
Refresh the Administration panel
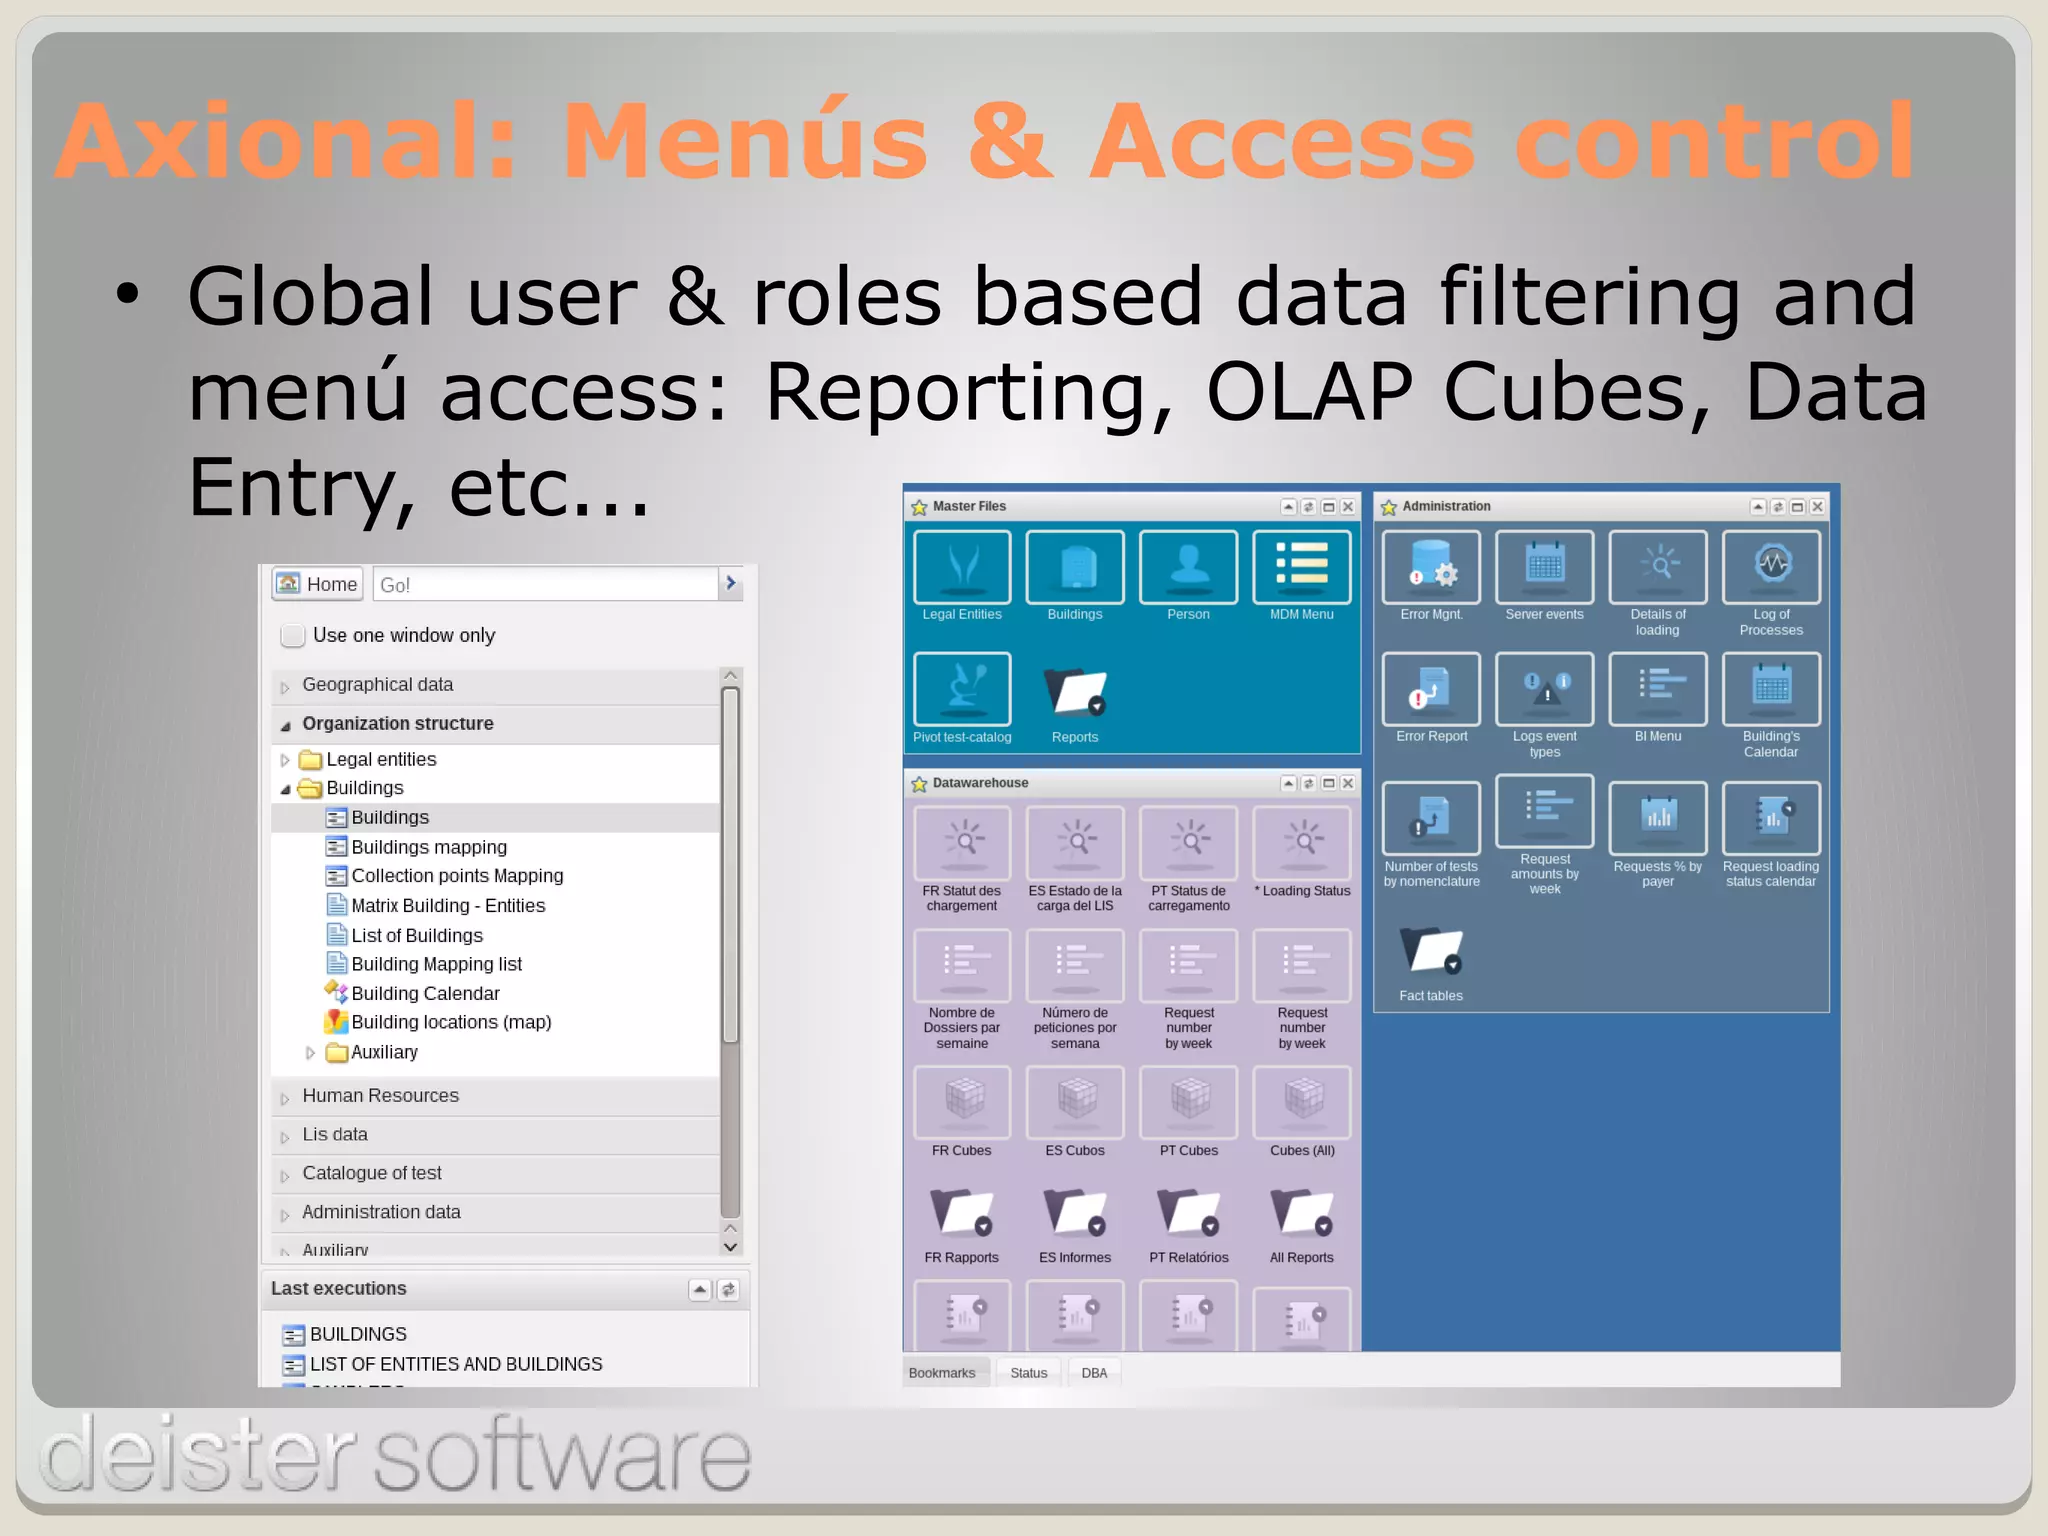[x=1778, y=507]
